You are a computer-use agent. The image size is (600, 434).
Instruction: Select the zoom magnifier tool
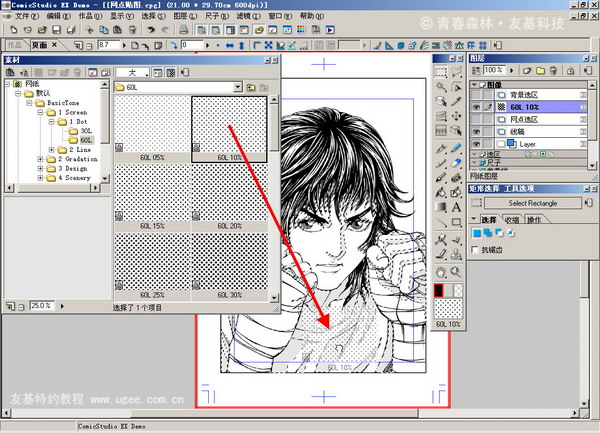point(456,272)
